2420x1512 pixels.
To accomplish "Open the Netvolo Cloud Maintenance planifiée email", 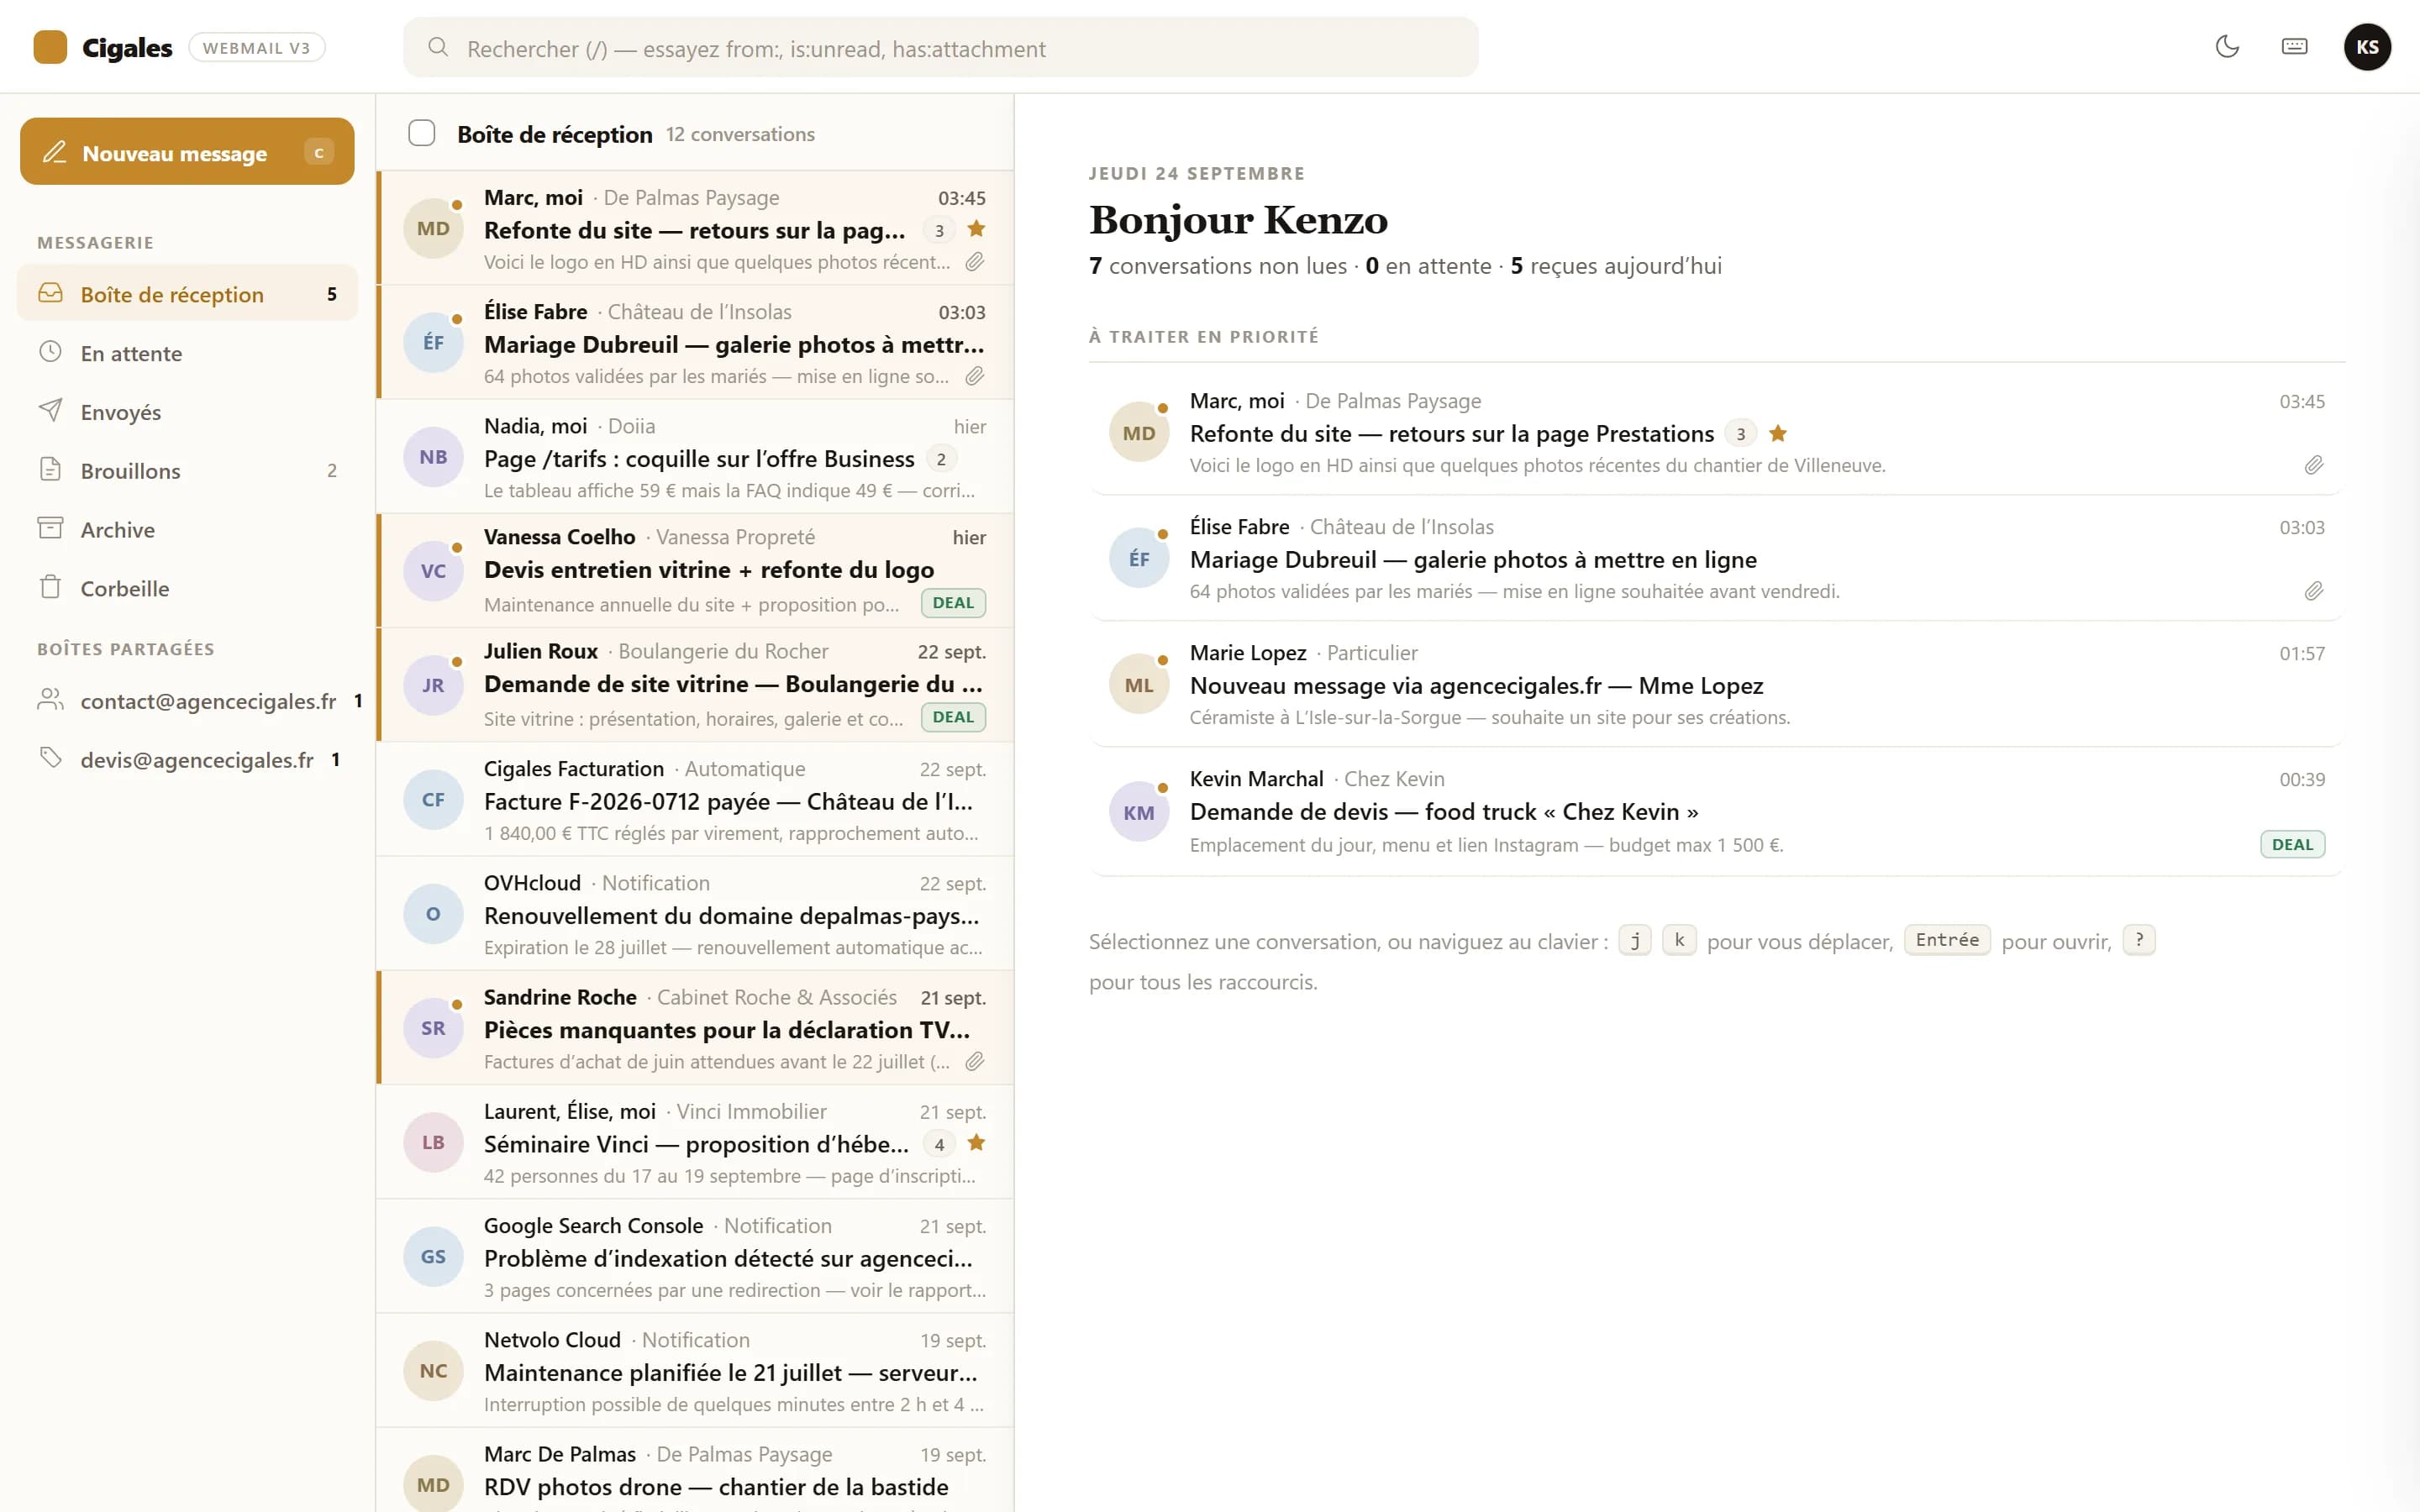I will click(x=695, y=1371).
